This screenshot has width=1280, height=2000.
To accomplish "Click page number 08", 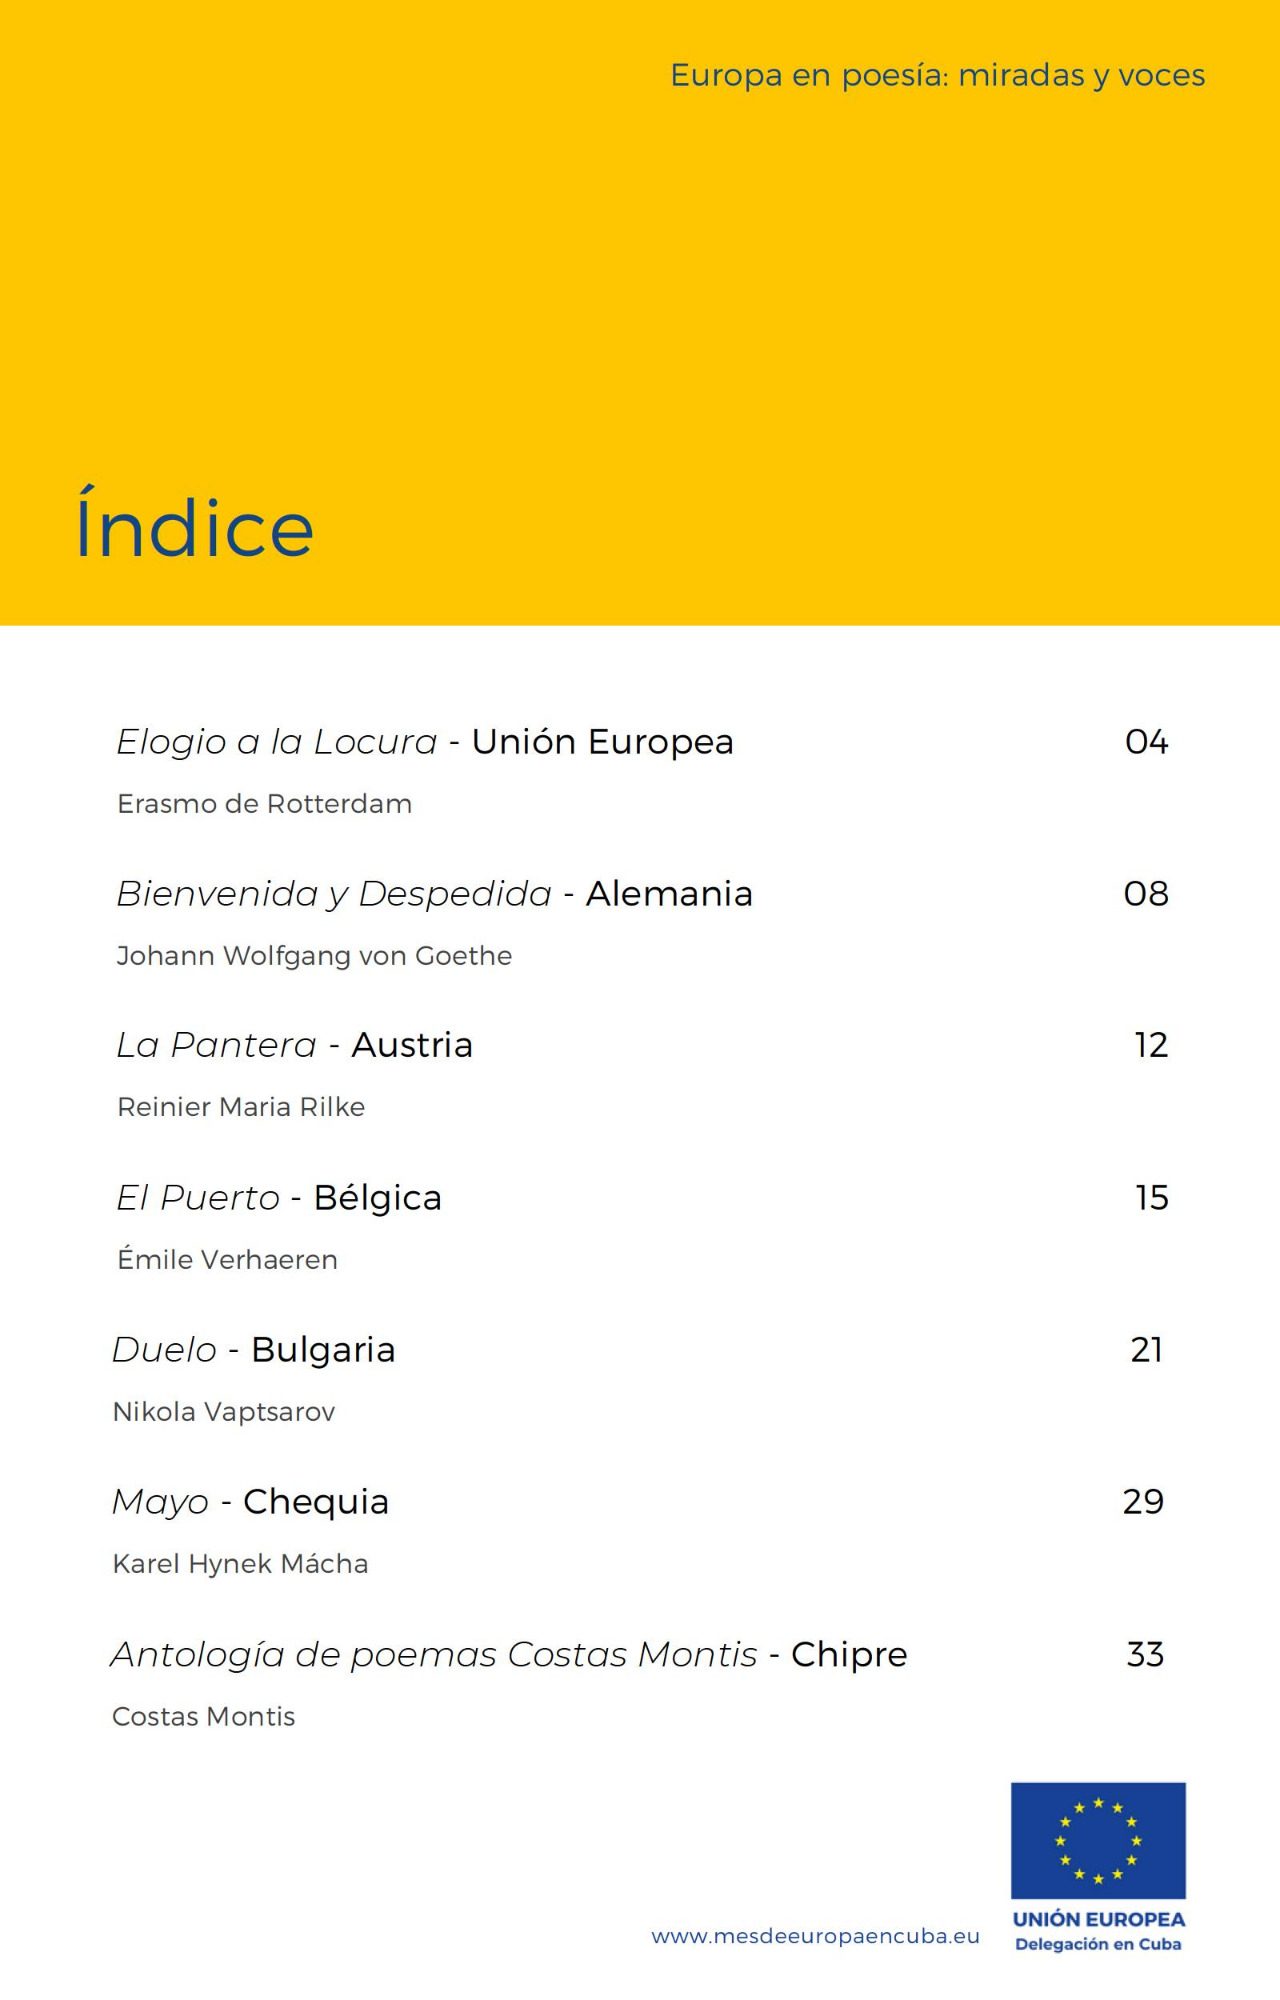I will tap(1146, 894).
